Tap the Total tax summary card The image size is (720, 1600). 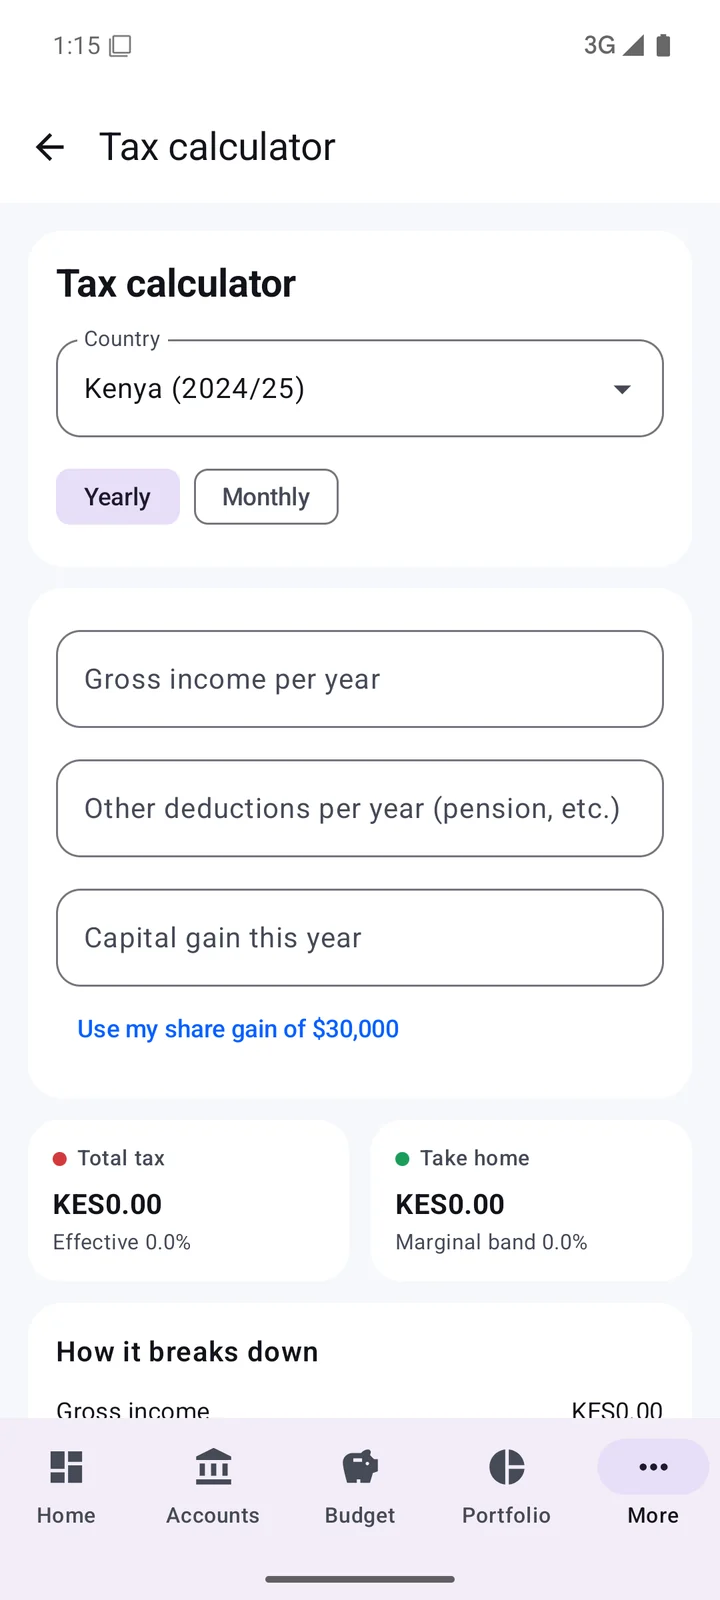(189, 1200)
